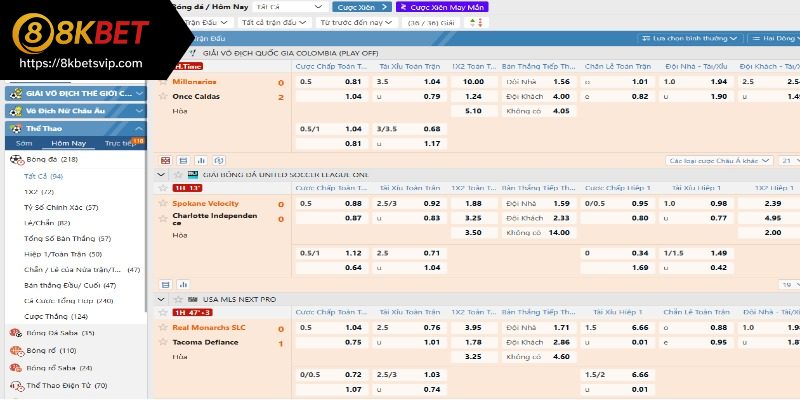Favorite Spokane Velocity with its star
Image resolution: width=800 pixels, height=400 pixels.
click(x=163, y=203)
